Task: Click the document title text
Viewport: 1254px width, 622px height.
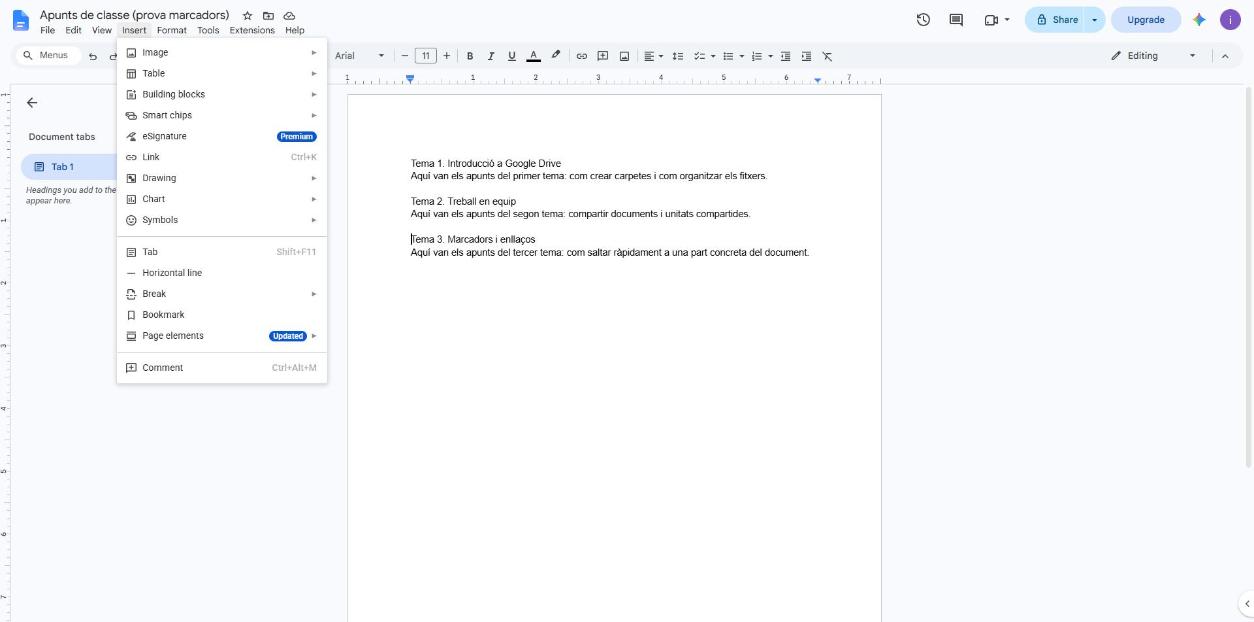Action: pos(134,15)
